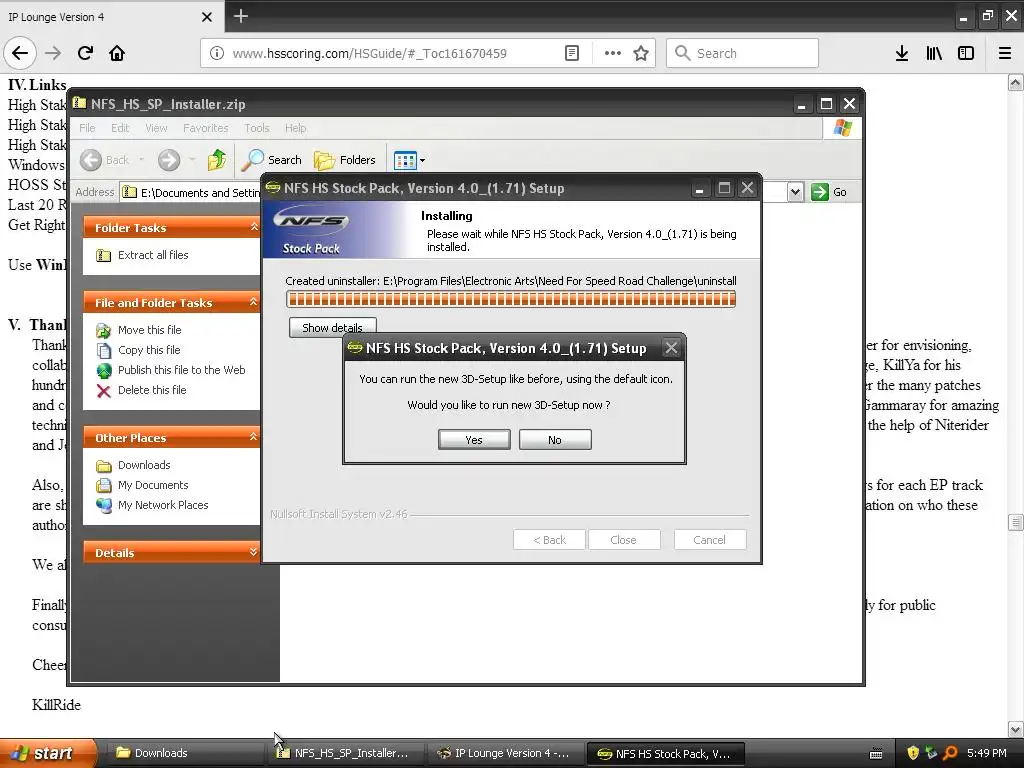
Task: Go to Firefox home page
Action: tap(117, 53)
